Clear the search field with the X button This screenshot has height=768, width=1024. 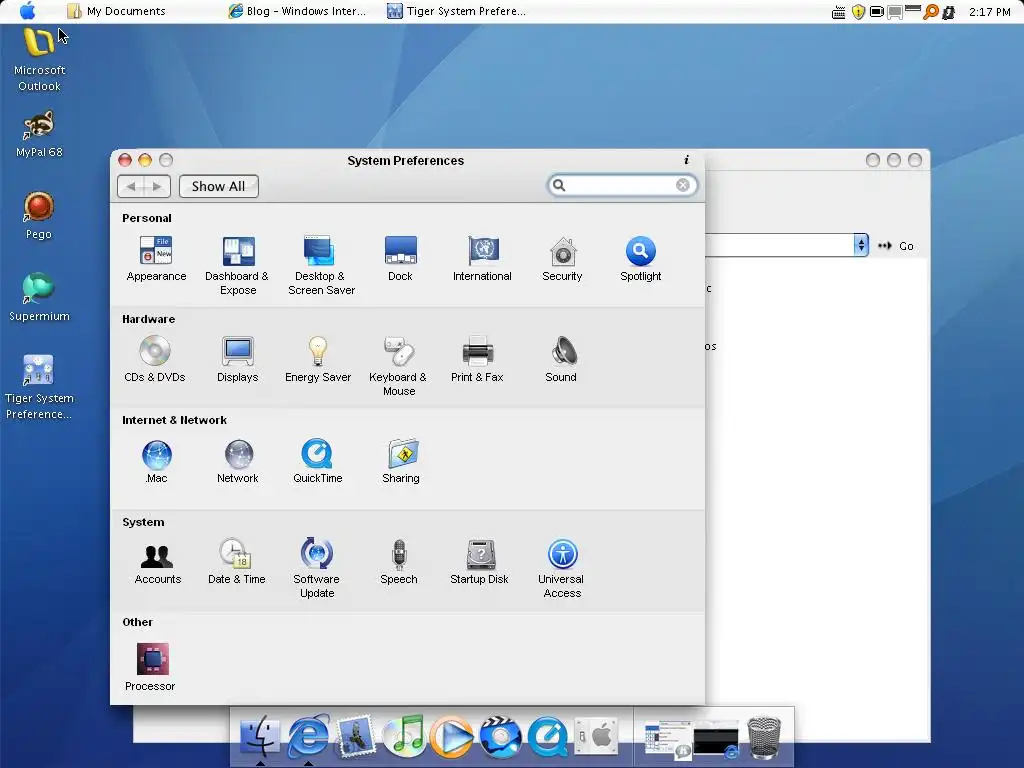coord(682,185)
